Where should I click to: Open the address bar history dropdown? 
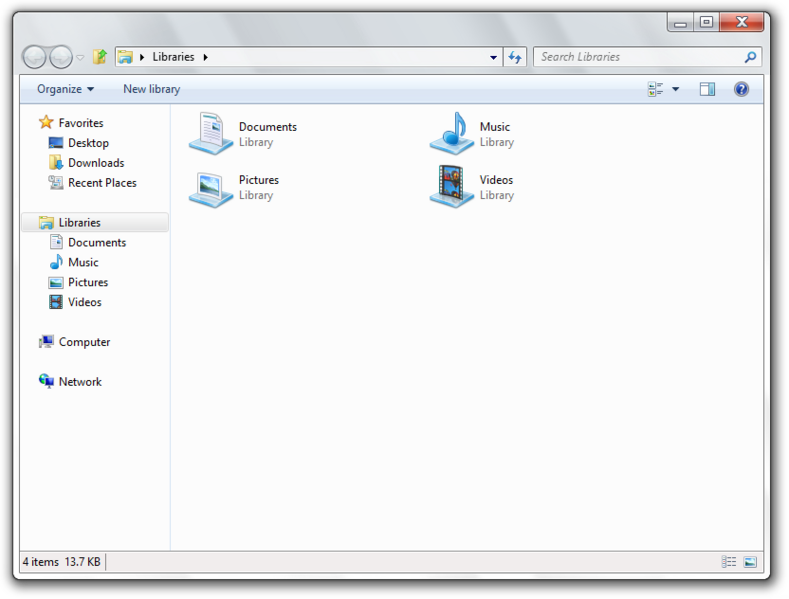tap(493, 57)
